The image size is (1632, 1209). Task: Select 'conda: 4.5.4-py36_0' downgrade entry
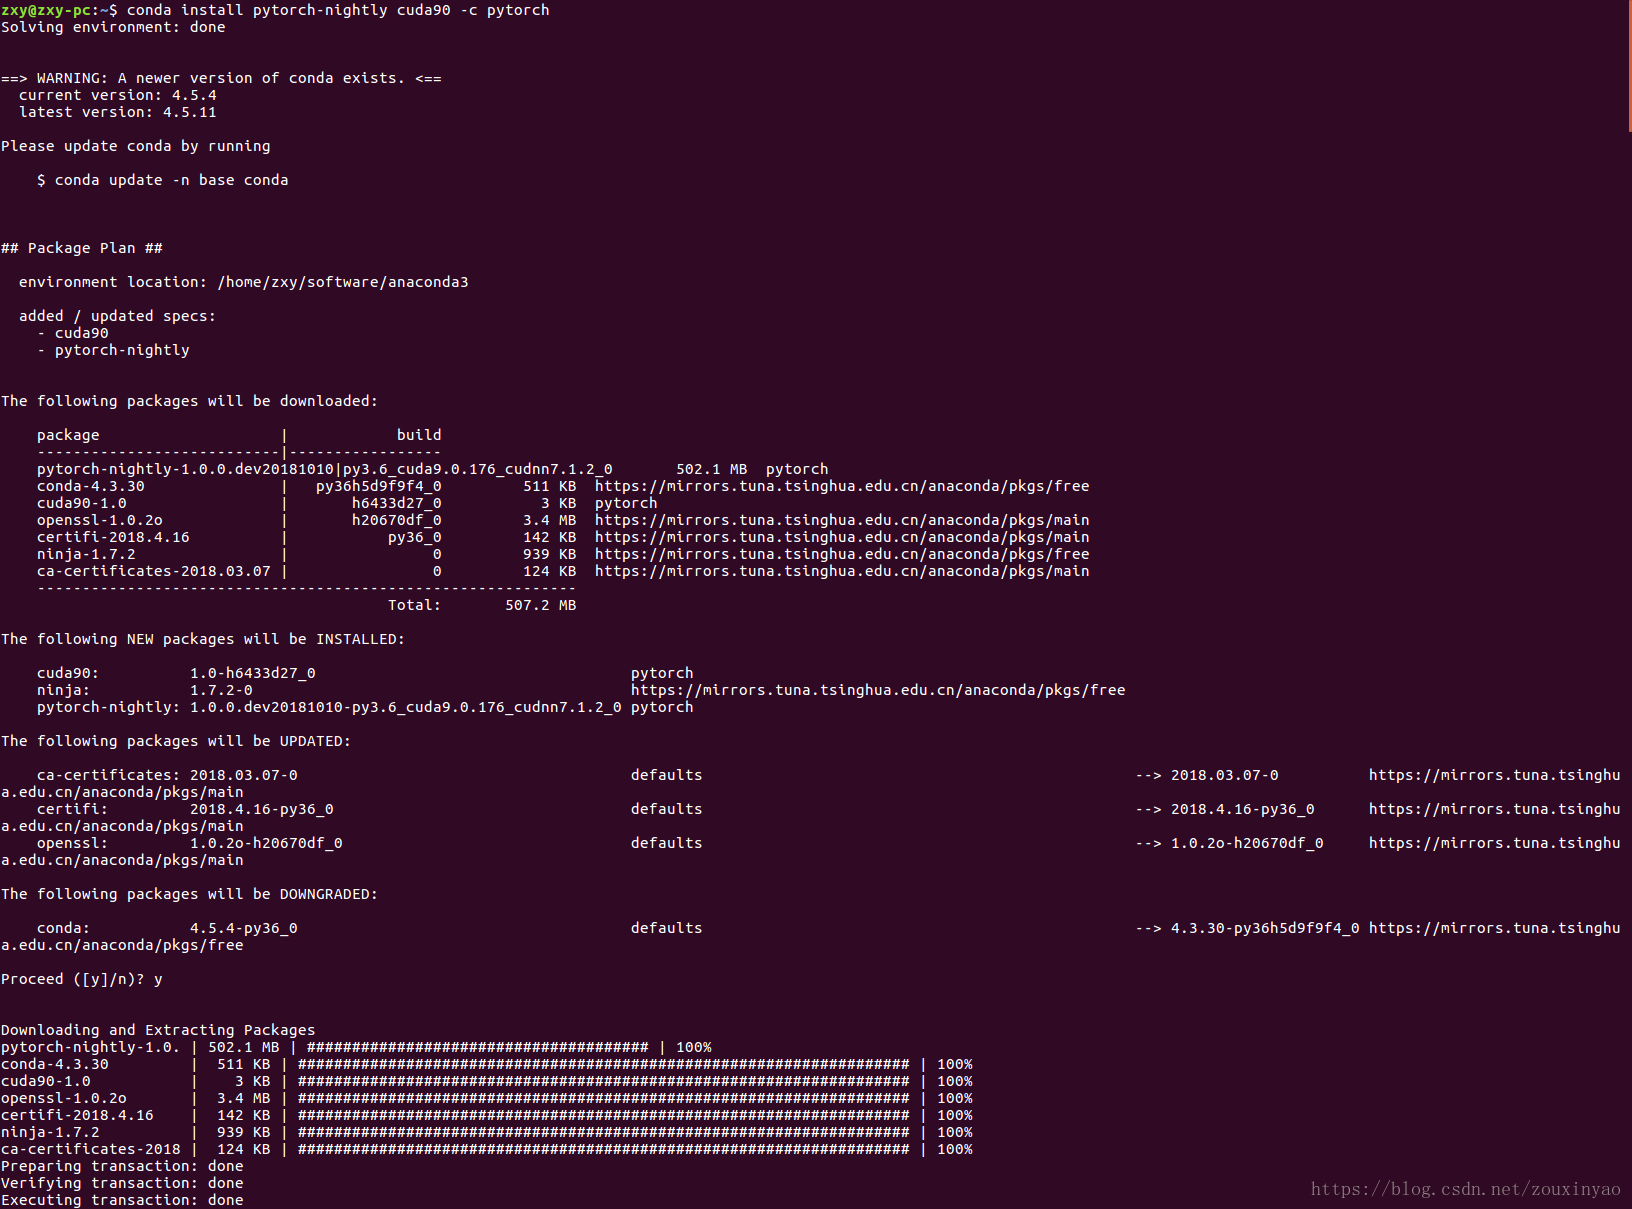click(167, 928)
